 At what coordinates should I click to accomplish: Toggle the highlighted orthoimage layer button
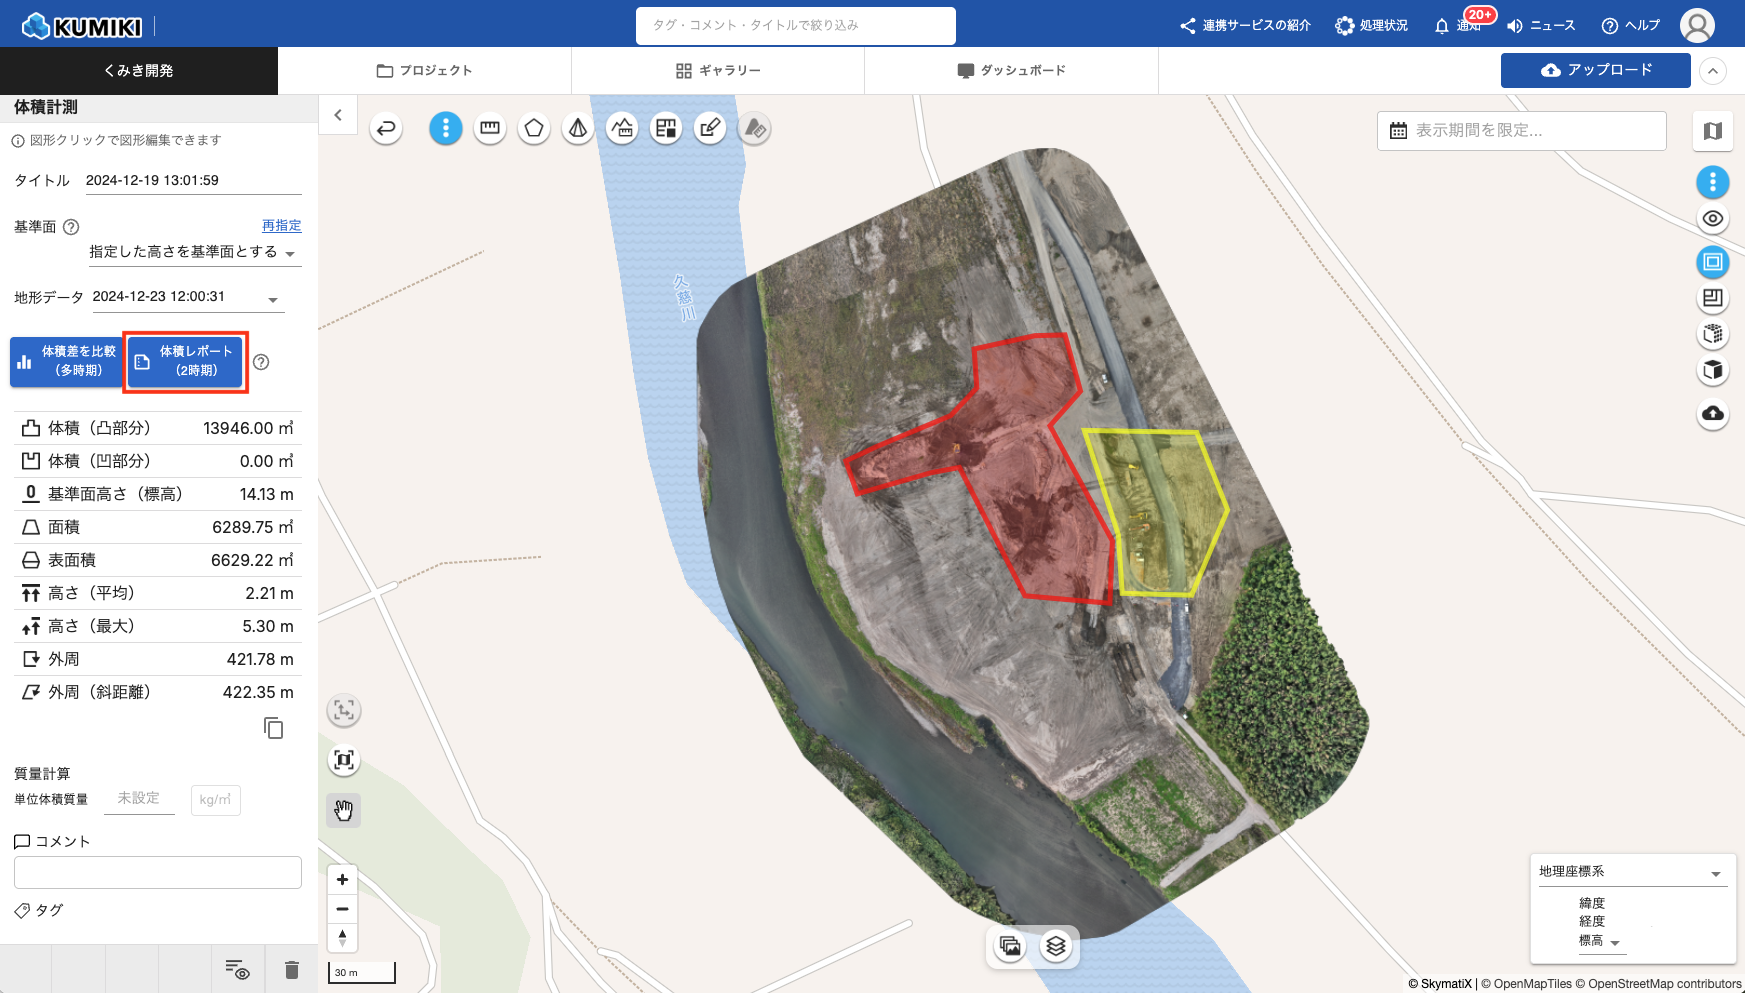coord(1713,262)
